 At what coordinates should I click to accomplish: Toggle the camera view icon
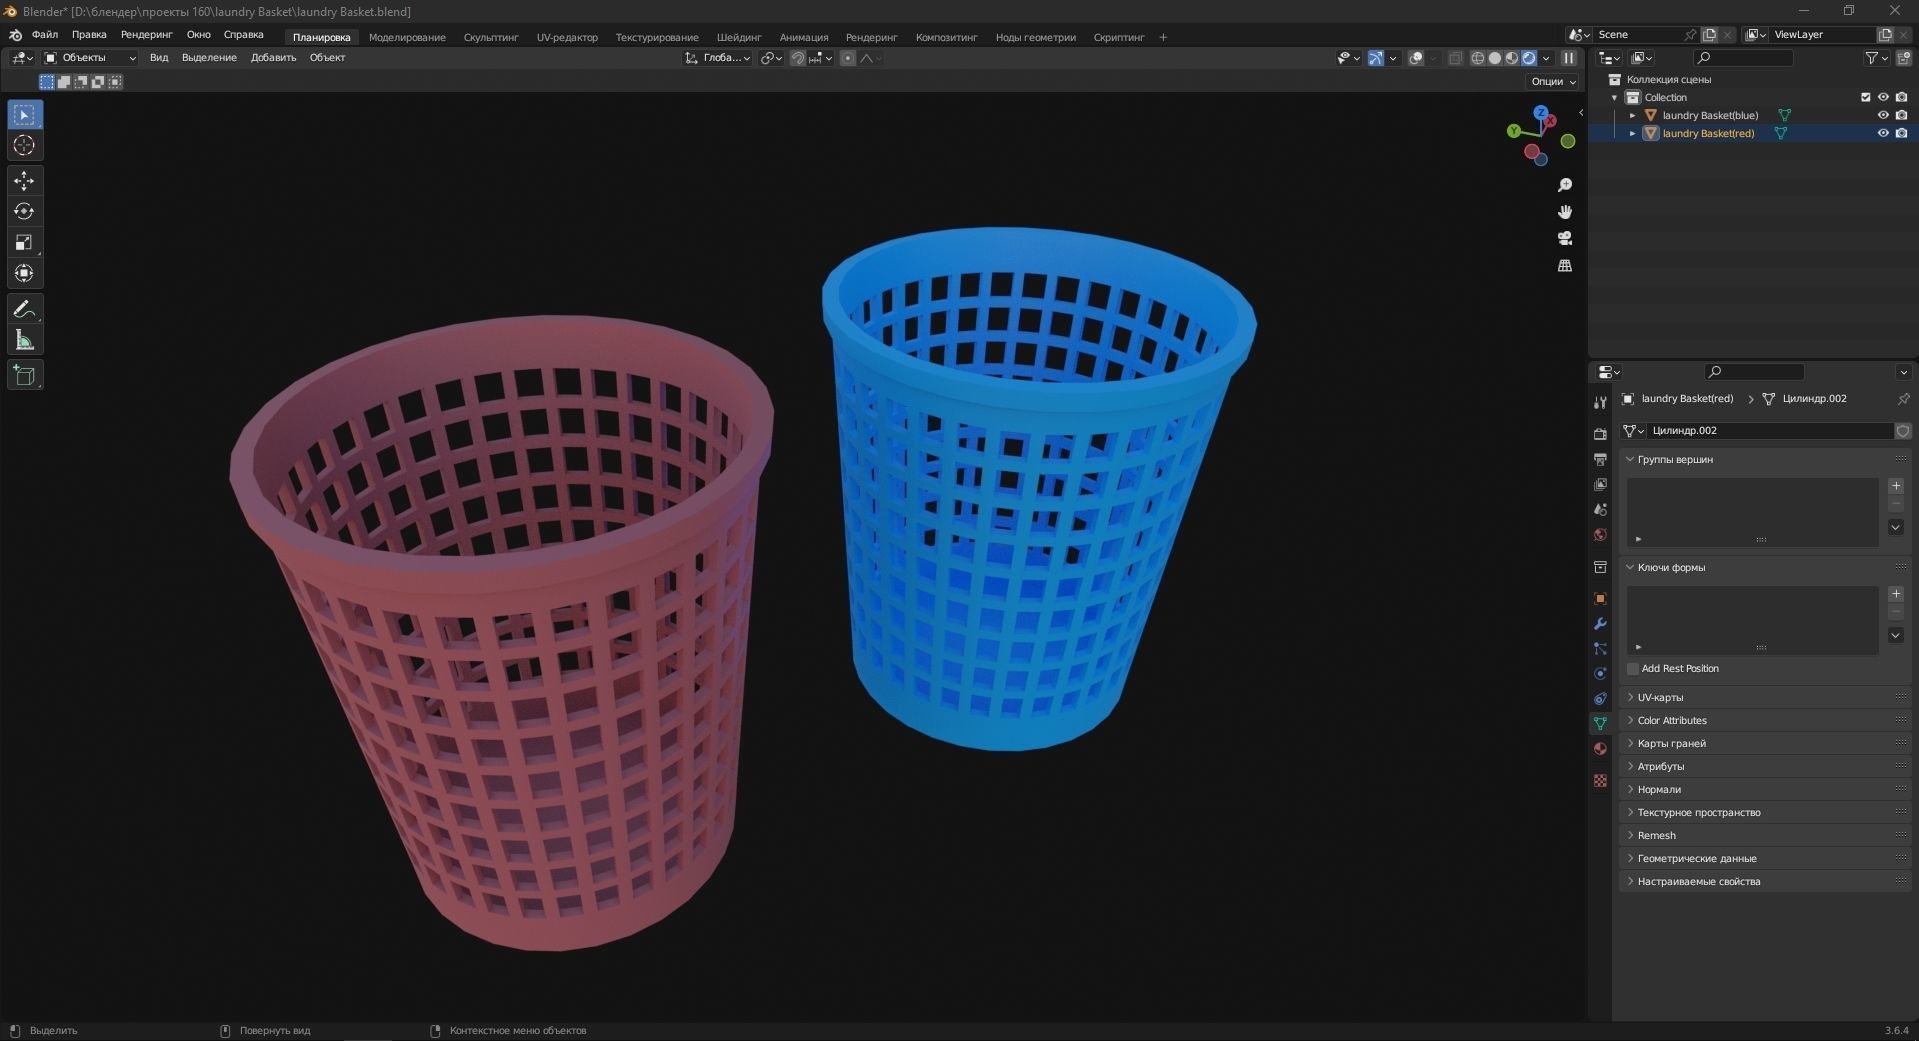[1565, 238]
